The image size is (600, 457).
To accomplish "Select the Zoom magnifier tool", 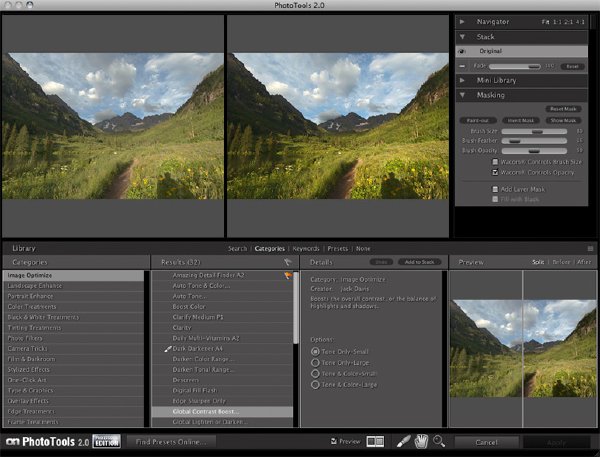I will pyautogui.click(x=439, y=441).
